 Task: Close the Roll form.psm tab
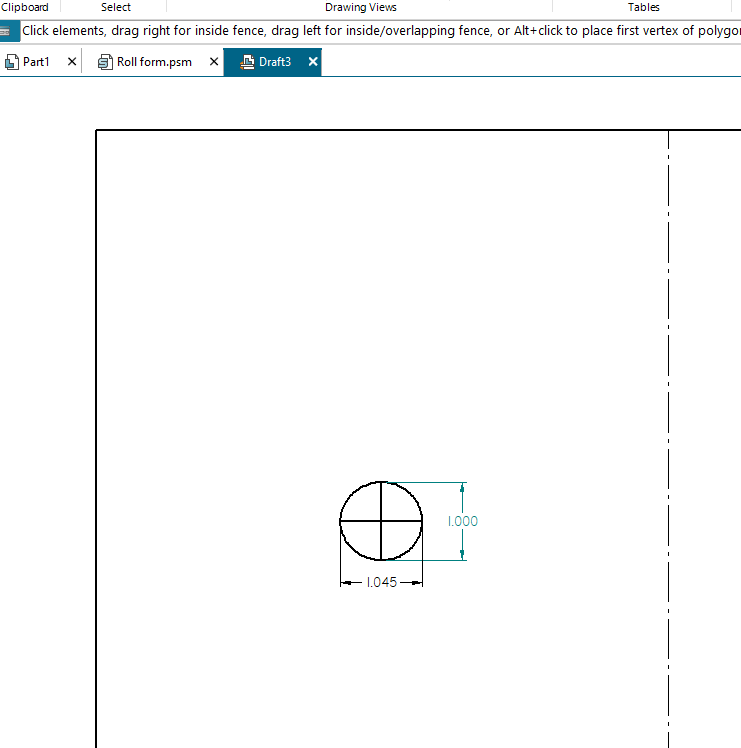pyautogui.click(x=214, y=62)
